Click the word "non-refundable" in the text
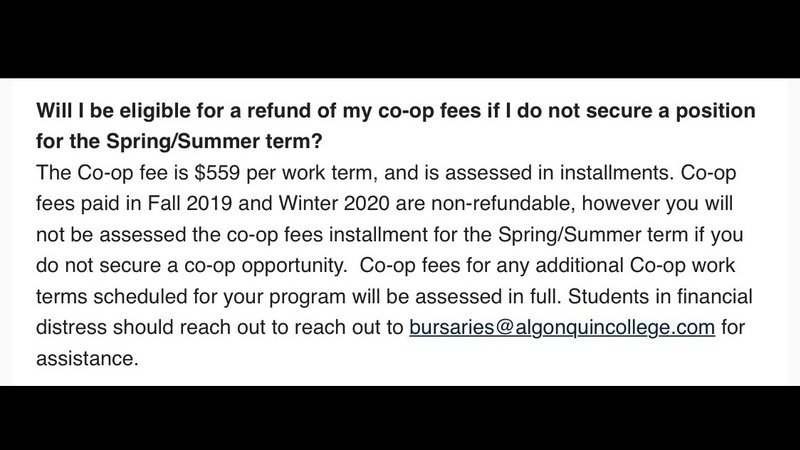Viewport: 800px width, 450px height. click(x=503, y=203)
